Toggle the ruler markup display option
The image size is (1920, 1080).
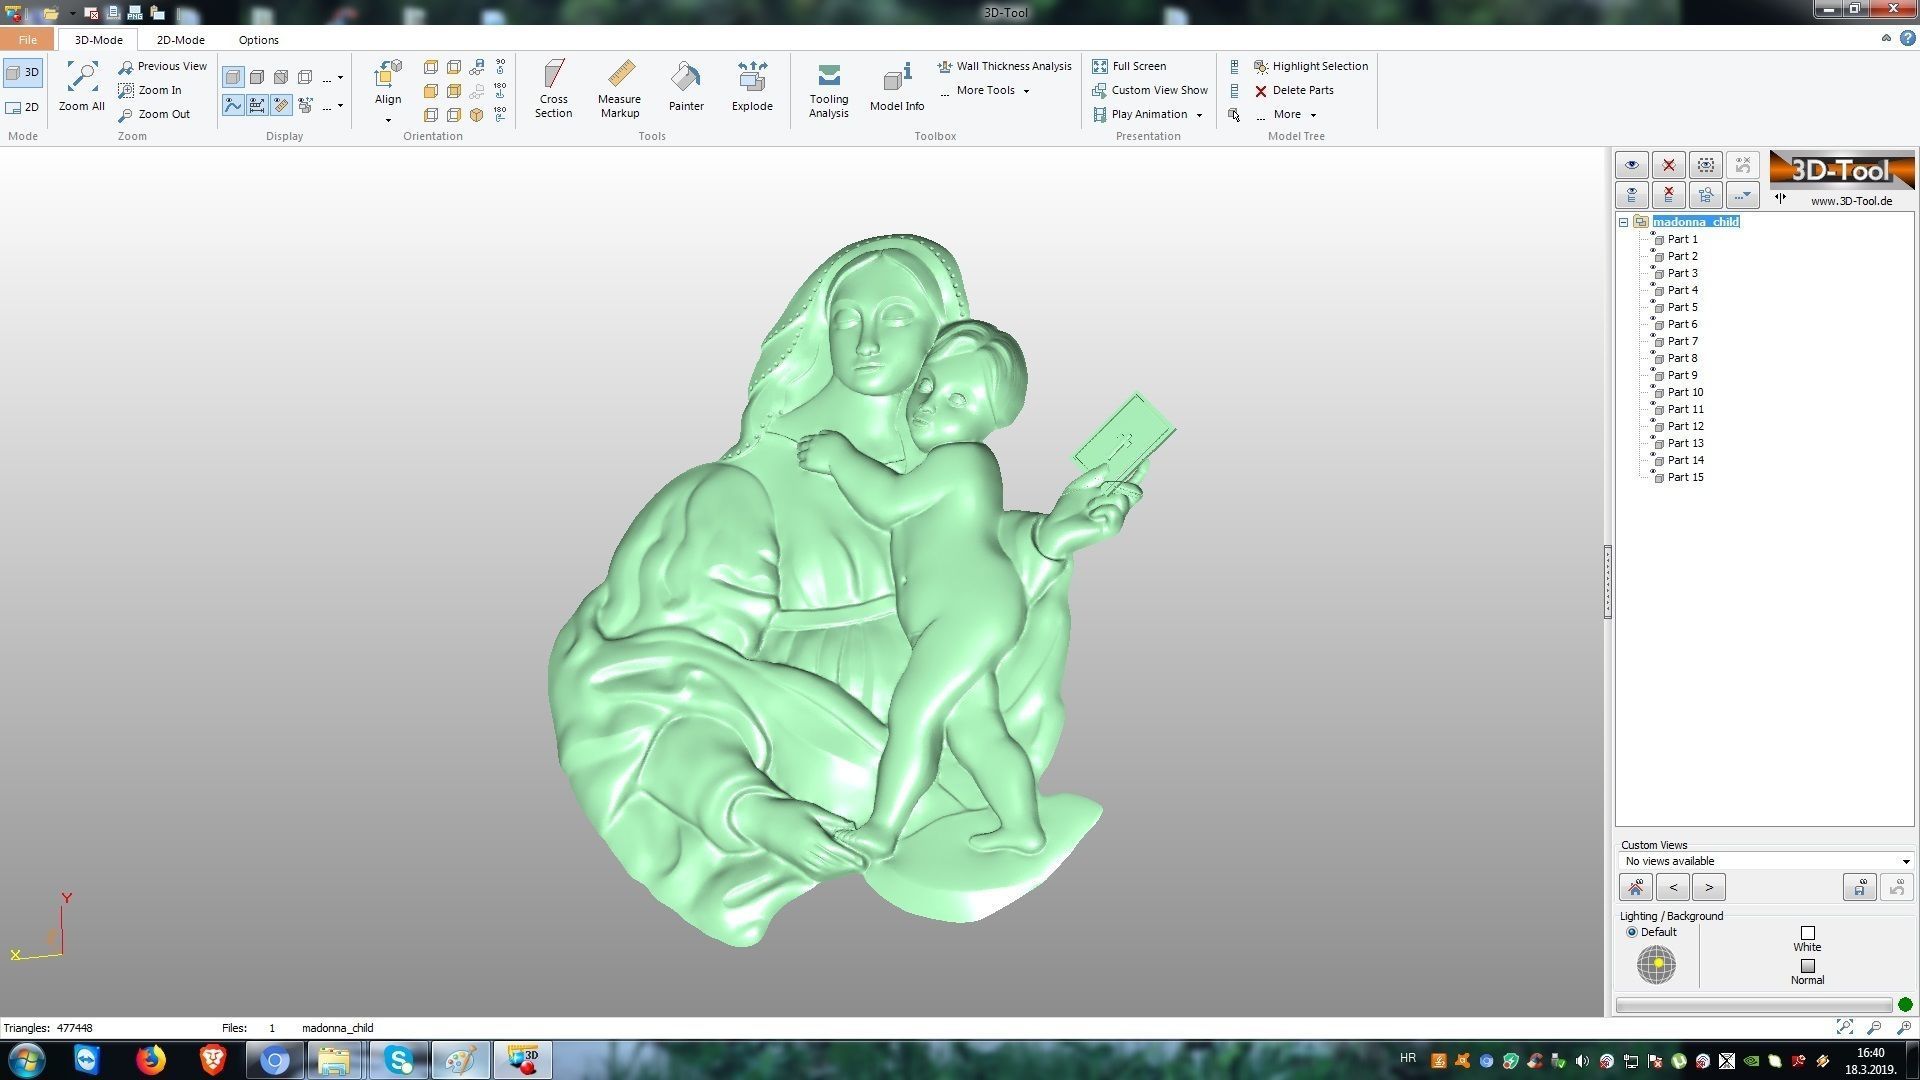(x=281, y=105)
